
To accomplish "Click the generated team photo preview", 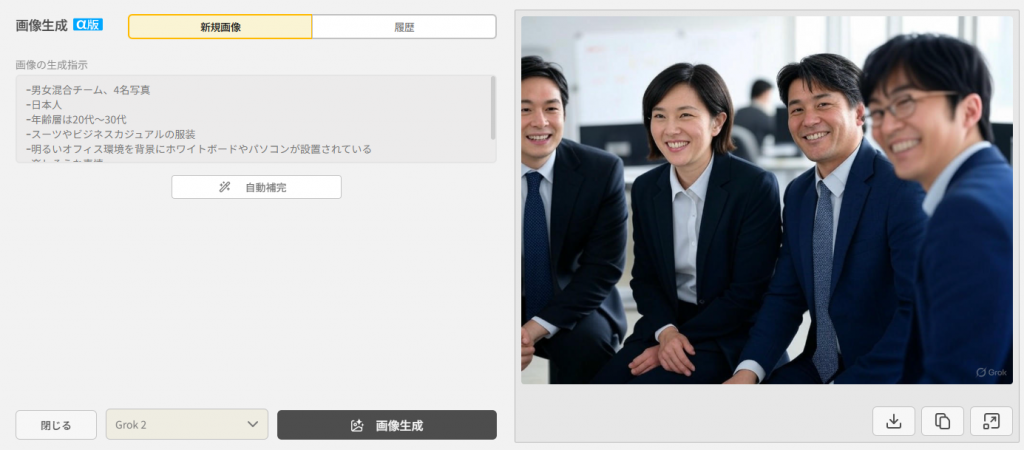I will pos(767,200).
